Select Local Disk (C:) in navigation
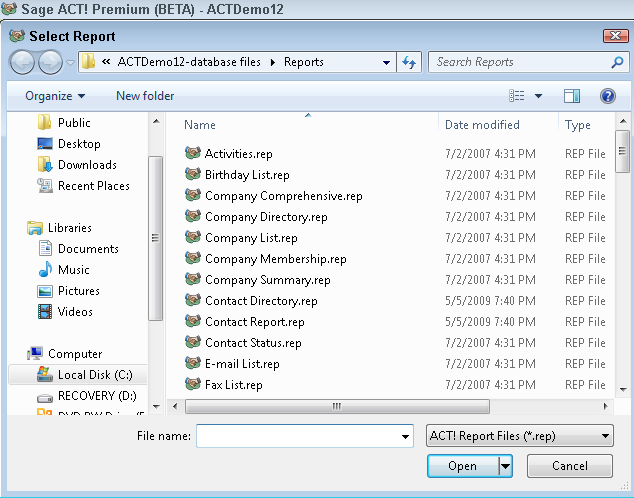Viewport: 634px width, 498px height. [78, 375]
